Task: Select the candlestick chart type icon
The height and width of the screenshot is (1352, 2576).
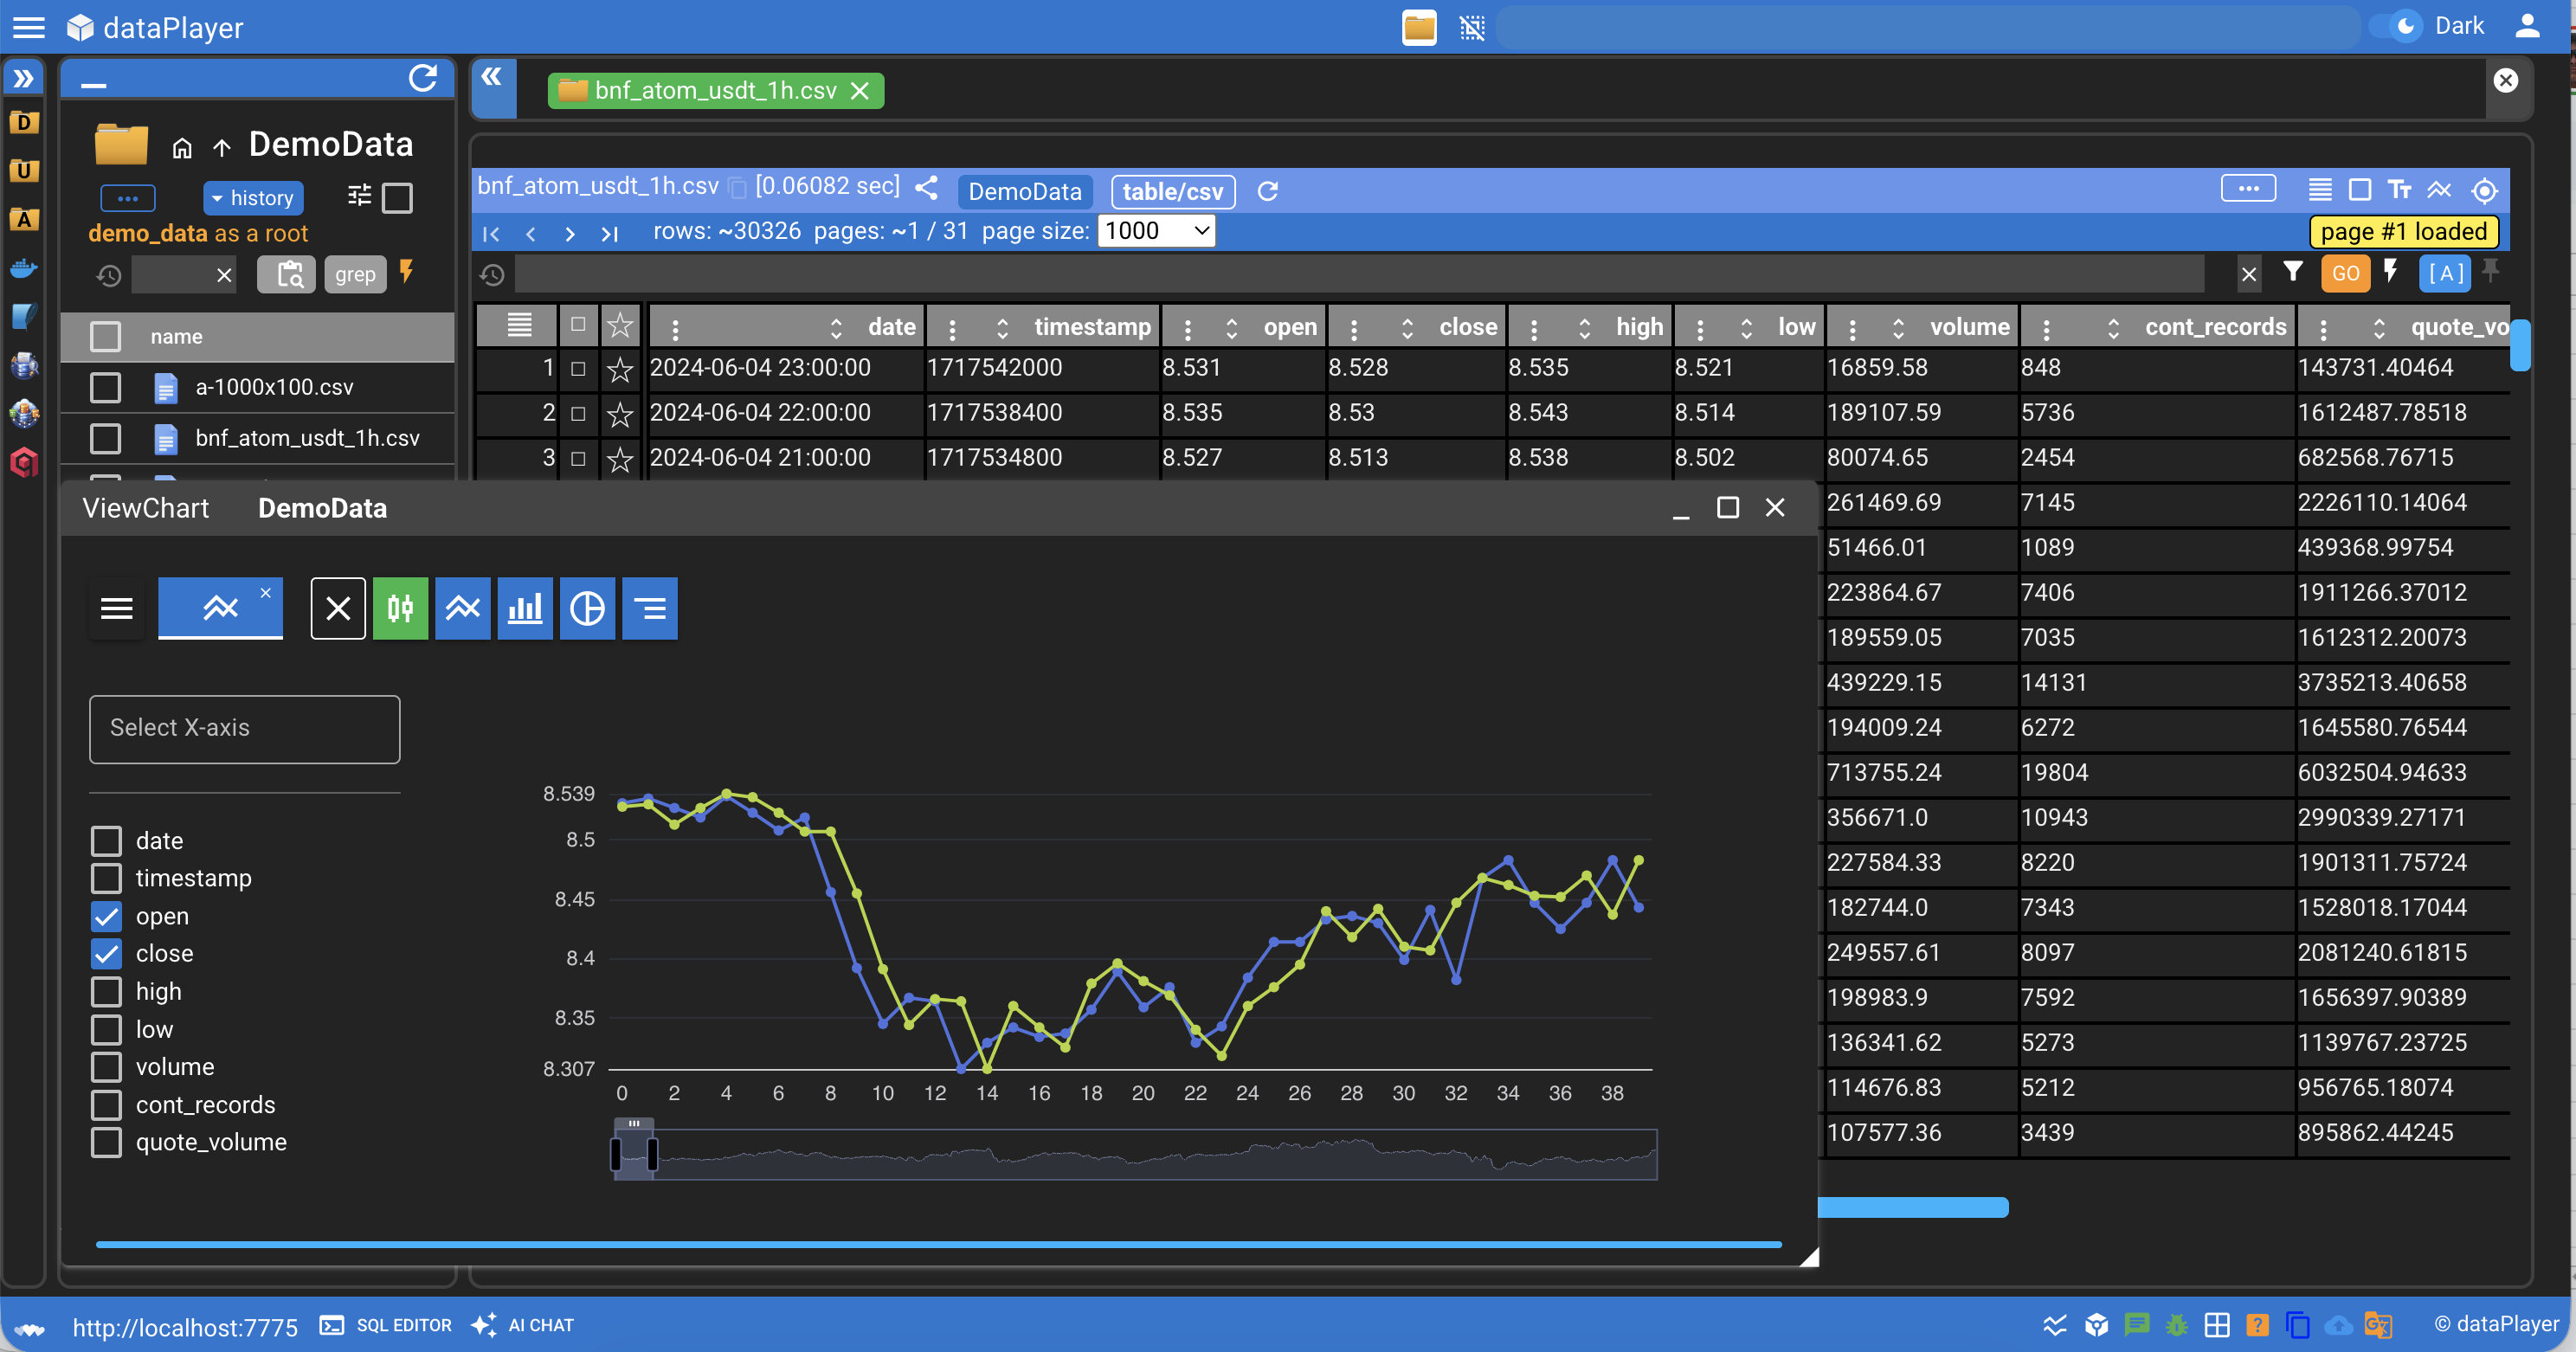Action: point(400,608)
